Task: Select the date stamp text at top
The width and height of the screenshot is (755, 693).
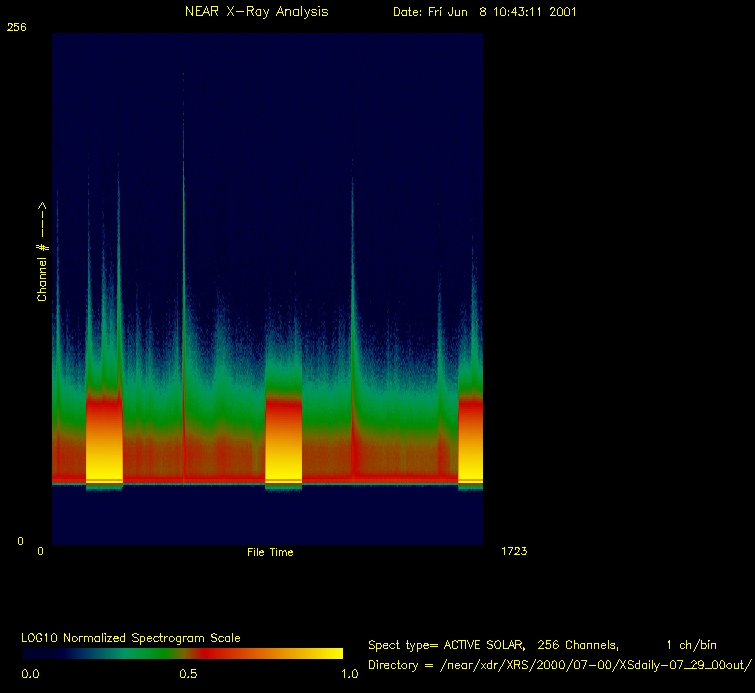Action: [x=484, y=12]
